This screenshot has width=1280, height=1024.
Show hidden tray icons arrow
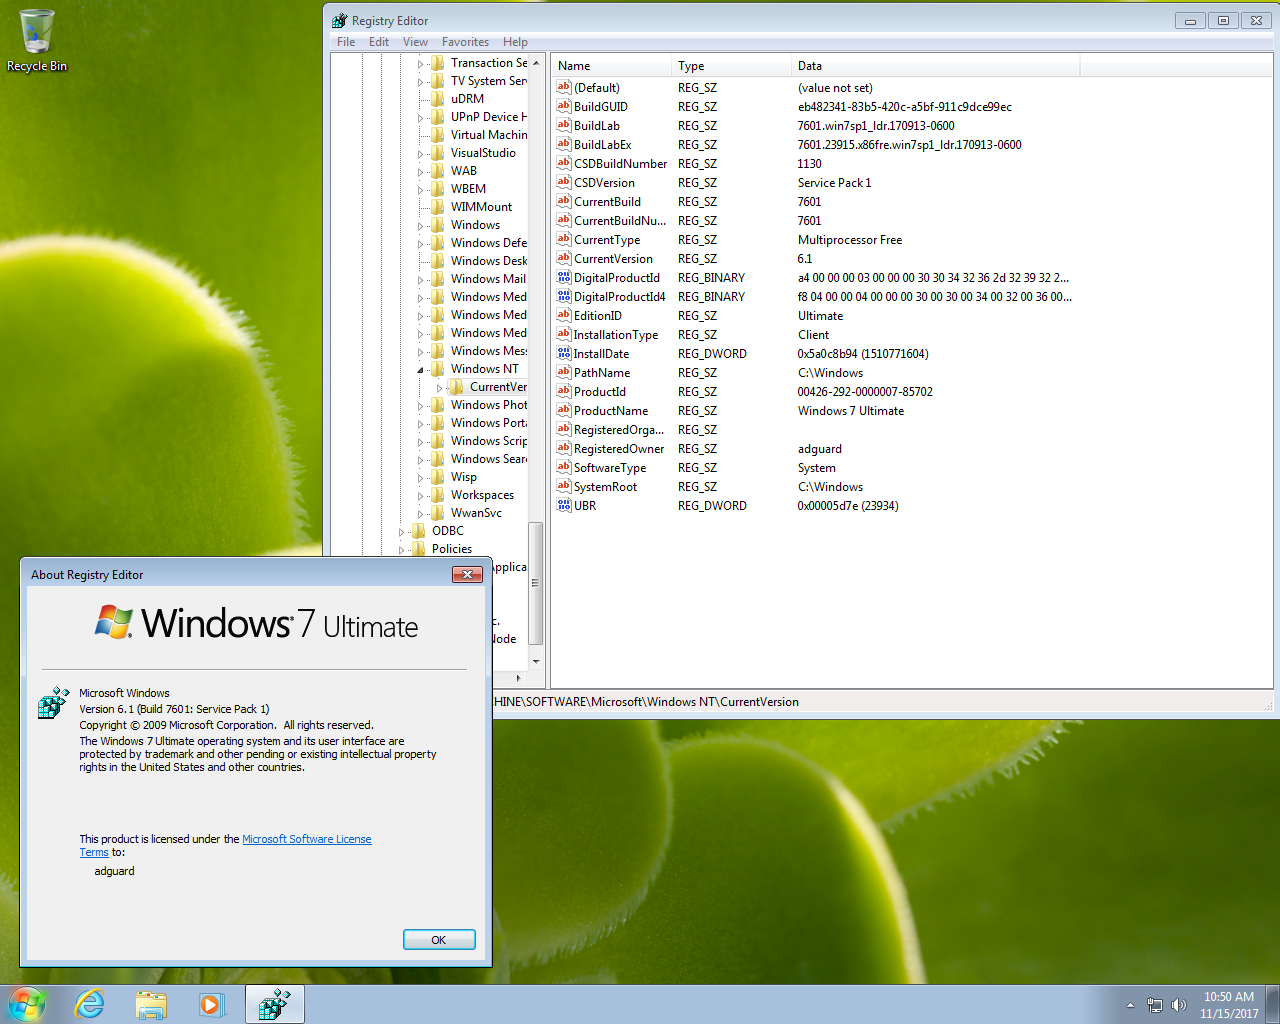[x=1130, y=1005]
